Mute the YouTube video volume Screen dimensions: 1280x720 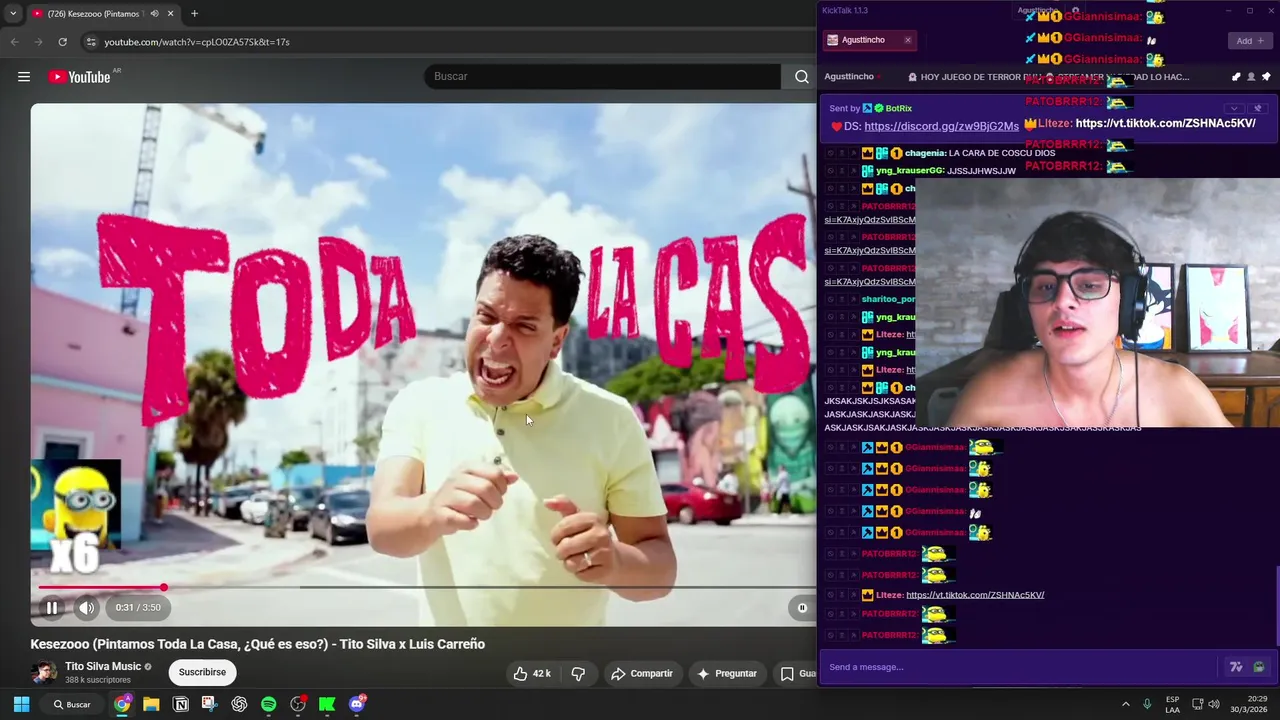tap(87, 607)
